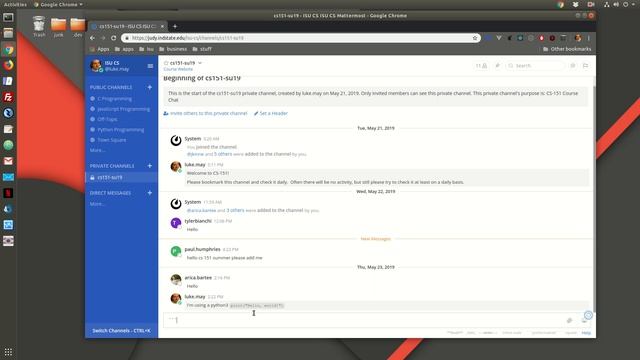
Task: Open the Terminal from the dock
Action: [8, 18]
